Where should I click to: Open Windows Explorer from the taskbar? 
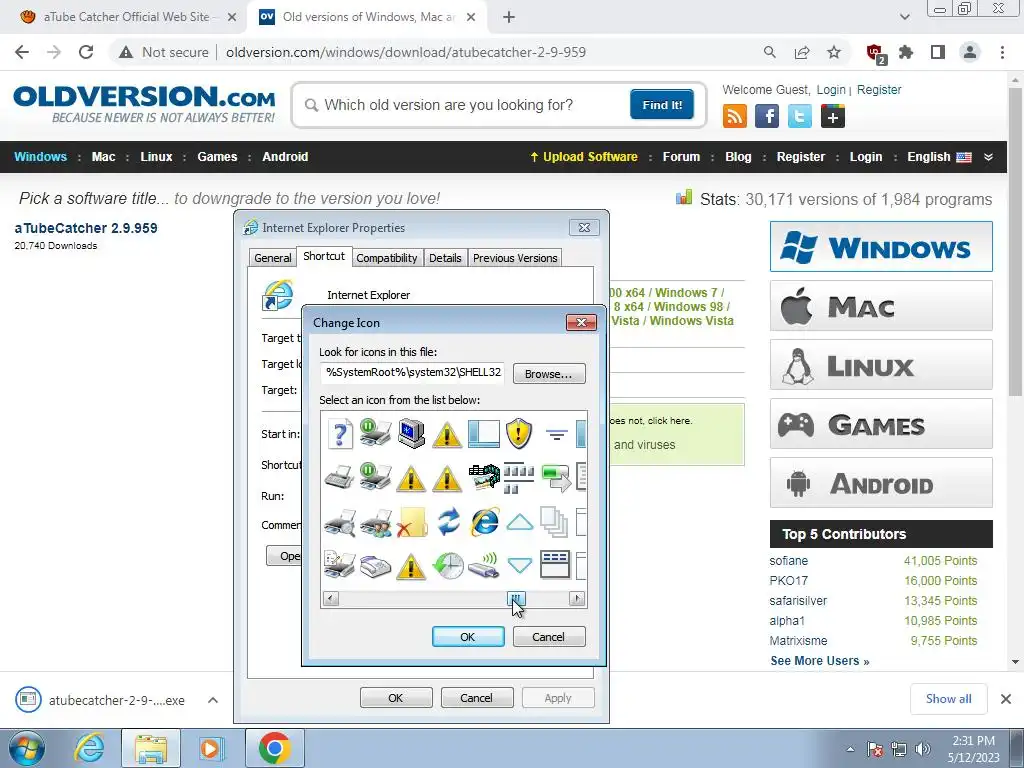pos(151,748)
